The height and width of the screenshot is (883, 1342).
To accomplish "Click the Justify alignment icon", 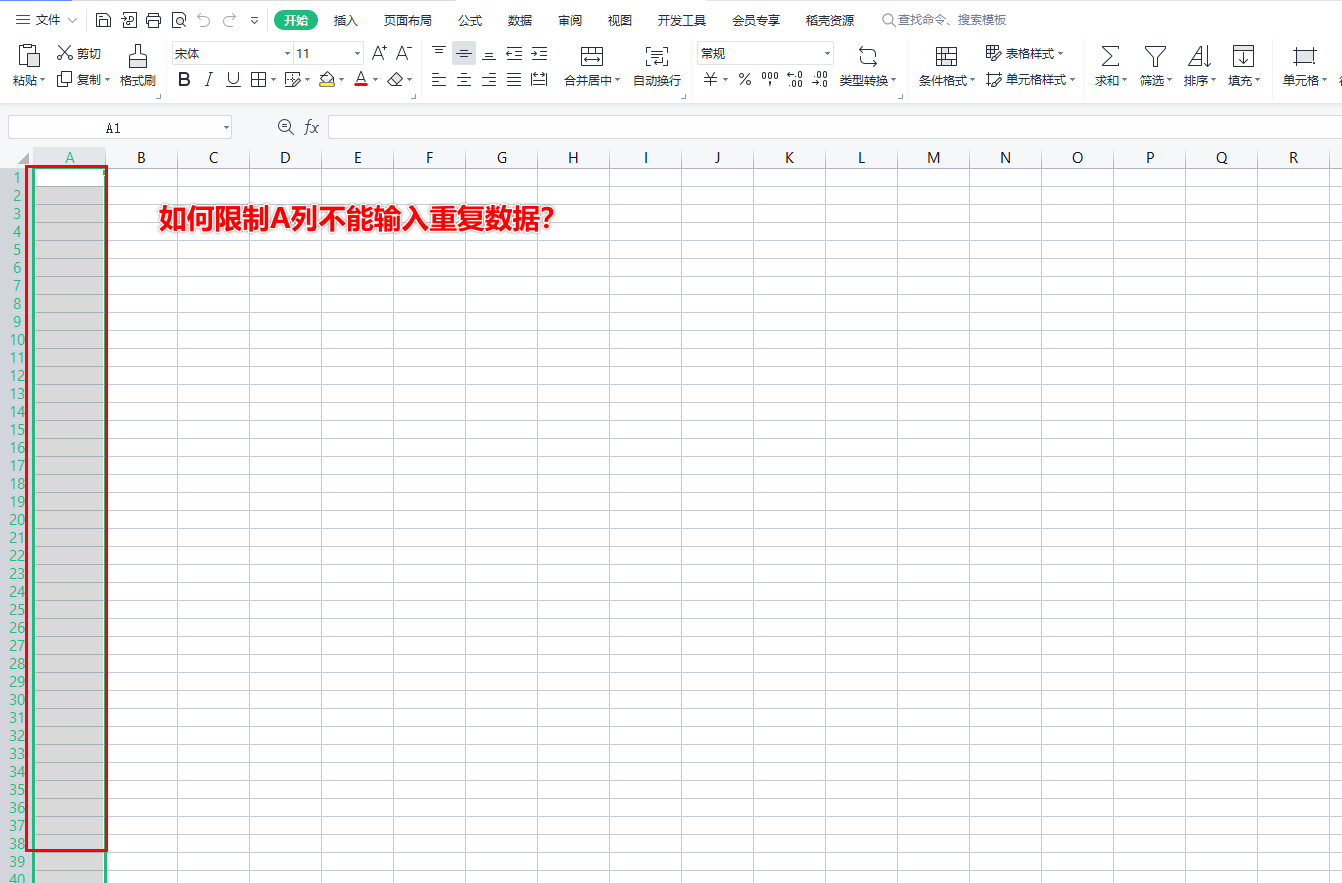I will pyautogui.click(x=514, y=80).
